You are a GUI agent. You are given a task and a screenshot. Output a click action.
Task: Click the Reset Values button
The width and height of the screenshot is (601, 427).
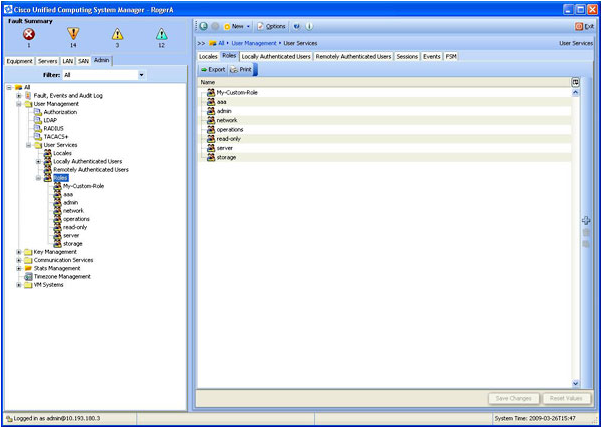tap(566, 398)
